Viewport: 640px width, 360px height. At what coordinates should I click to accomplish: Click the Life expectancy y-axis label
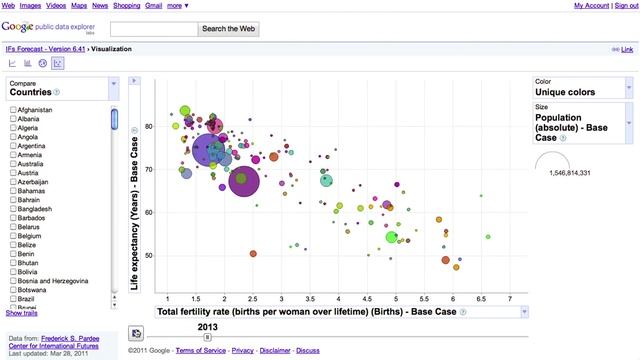[134, 213]
